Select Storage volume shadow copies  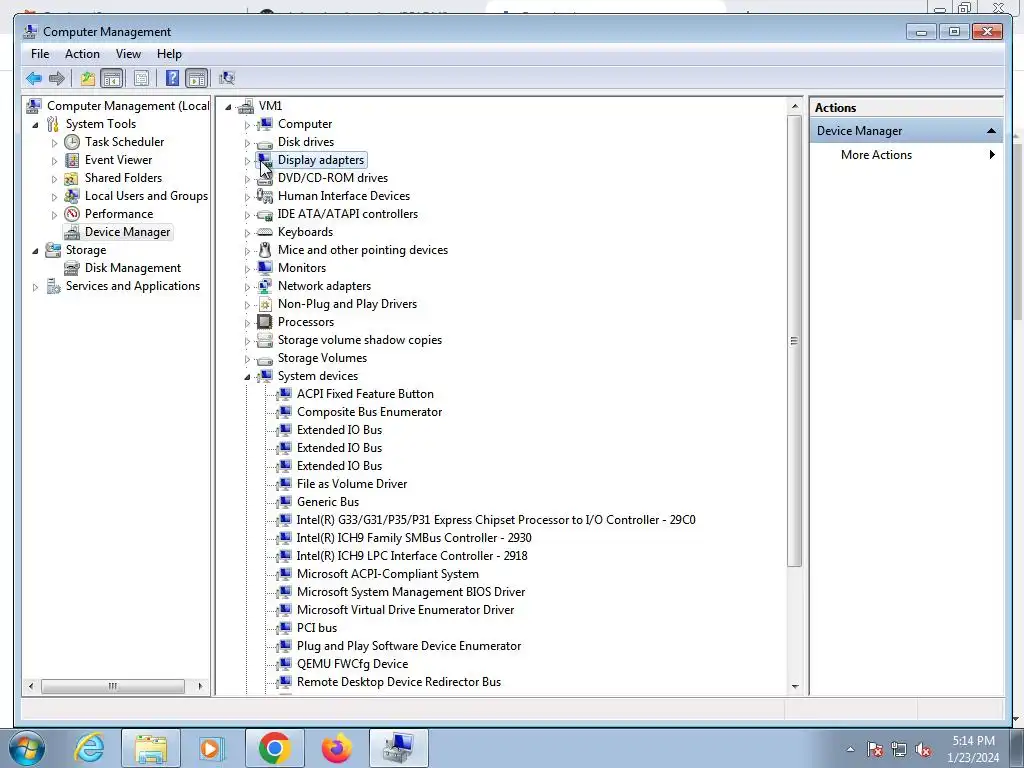[360, 340]
